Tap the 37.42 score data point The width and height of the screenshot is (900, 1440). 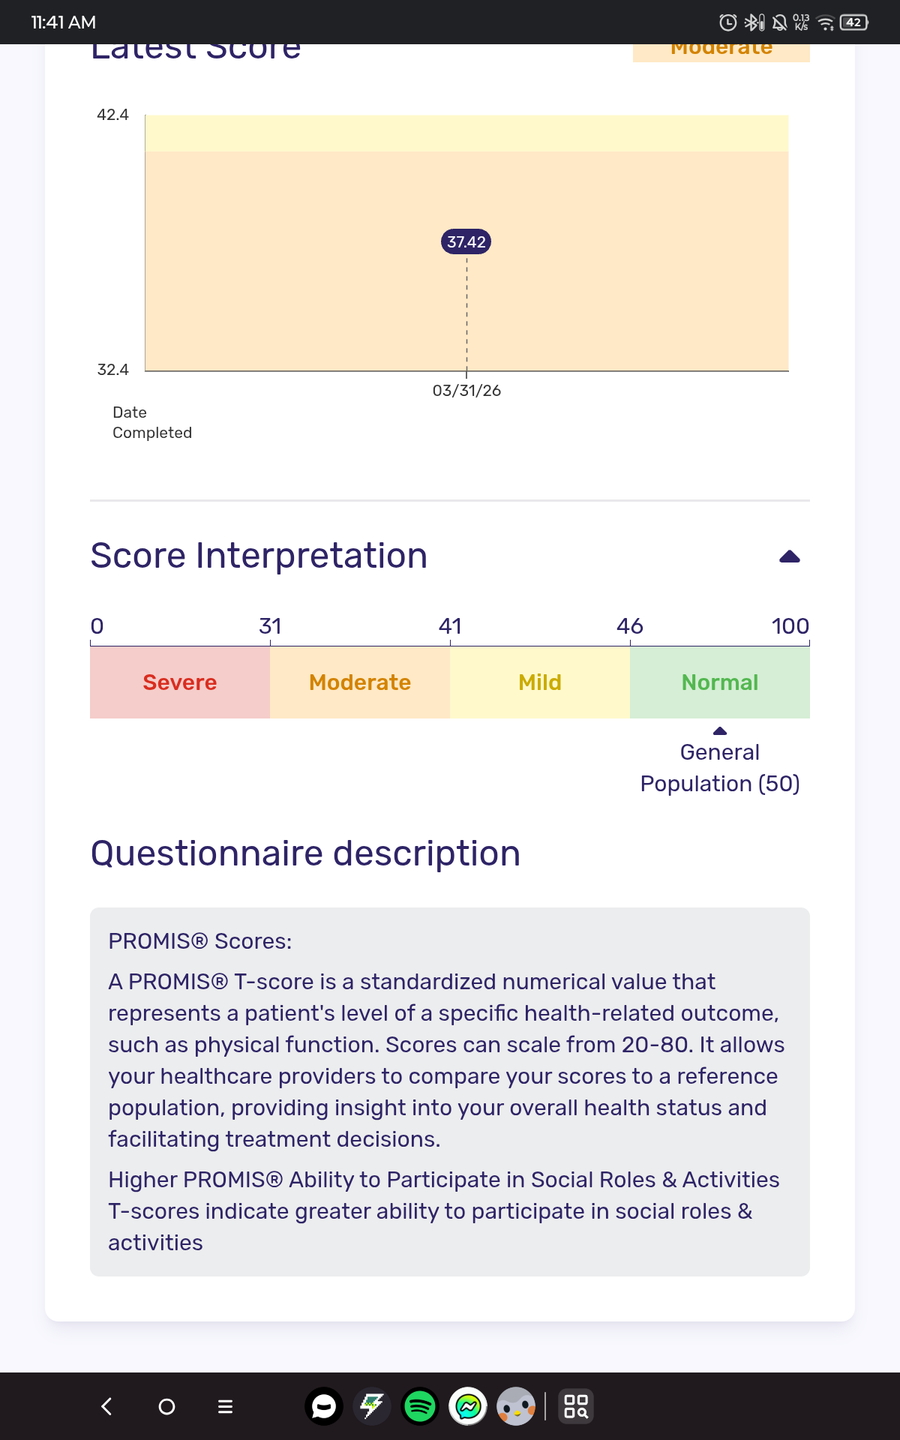pyautogui.click(x=466, y=242)
